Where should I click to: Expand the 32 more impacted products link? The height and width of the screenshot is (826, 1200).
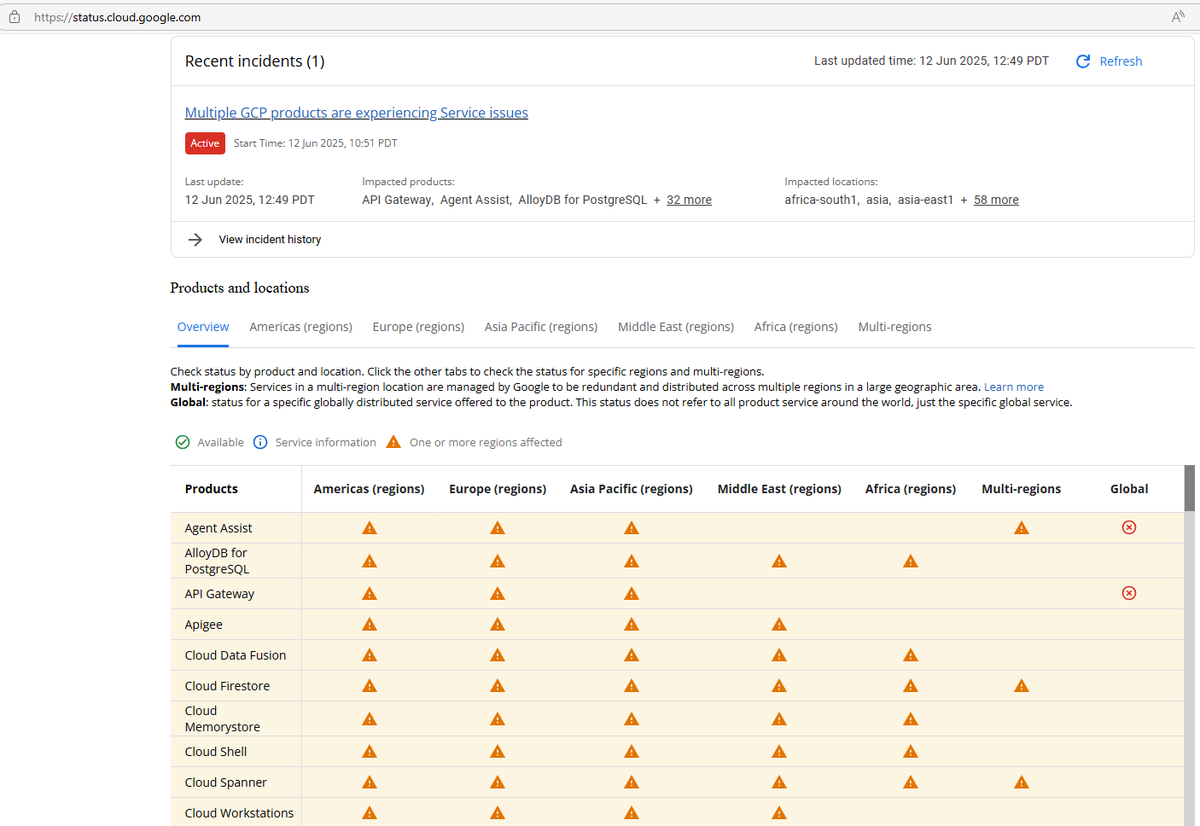coord(689,200)
